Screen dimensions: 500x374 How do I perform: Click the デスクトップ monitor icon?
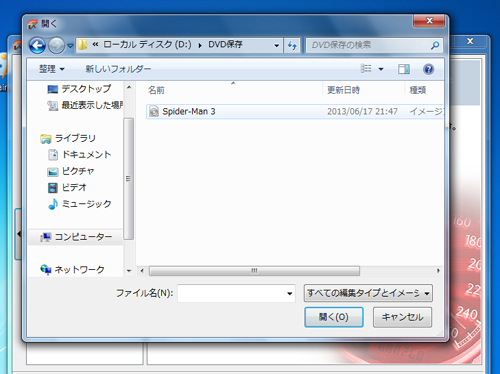point(53,89)
